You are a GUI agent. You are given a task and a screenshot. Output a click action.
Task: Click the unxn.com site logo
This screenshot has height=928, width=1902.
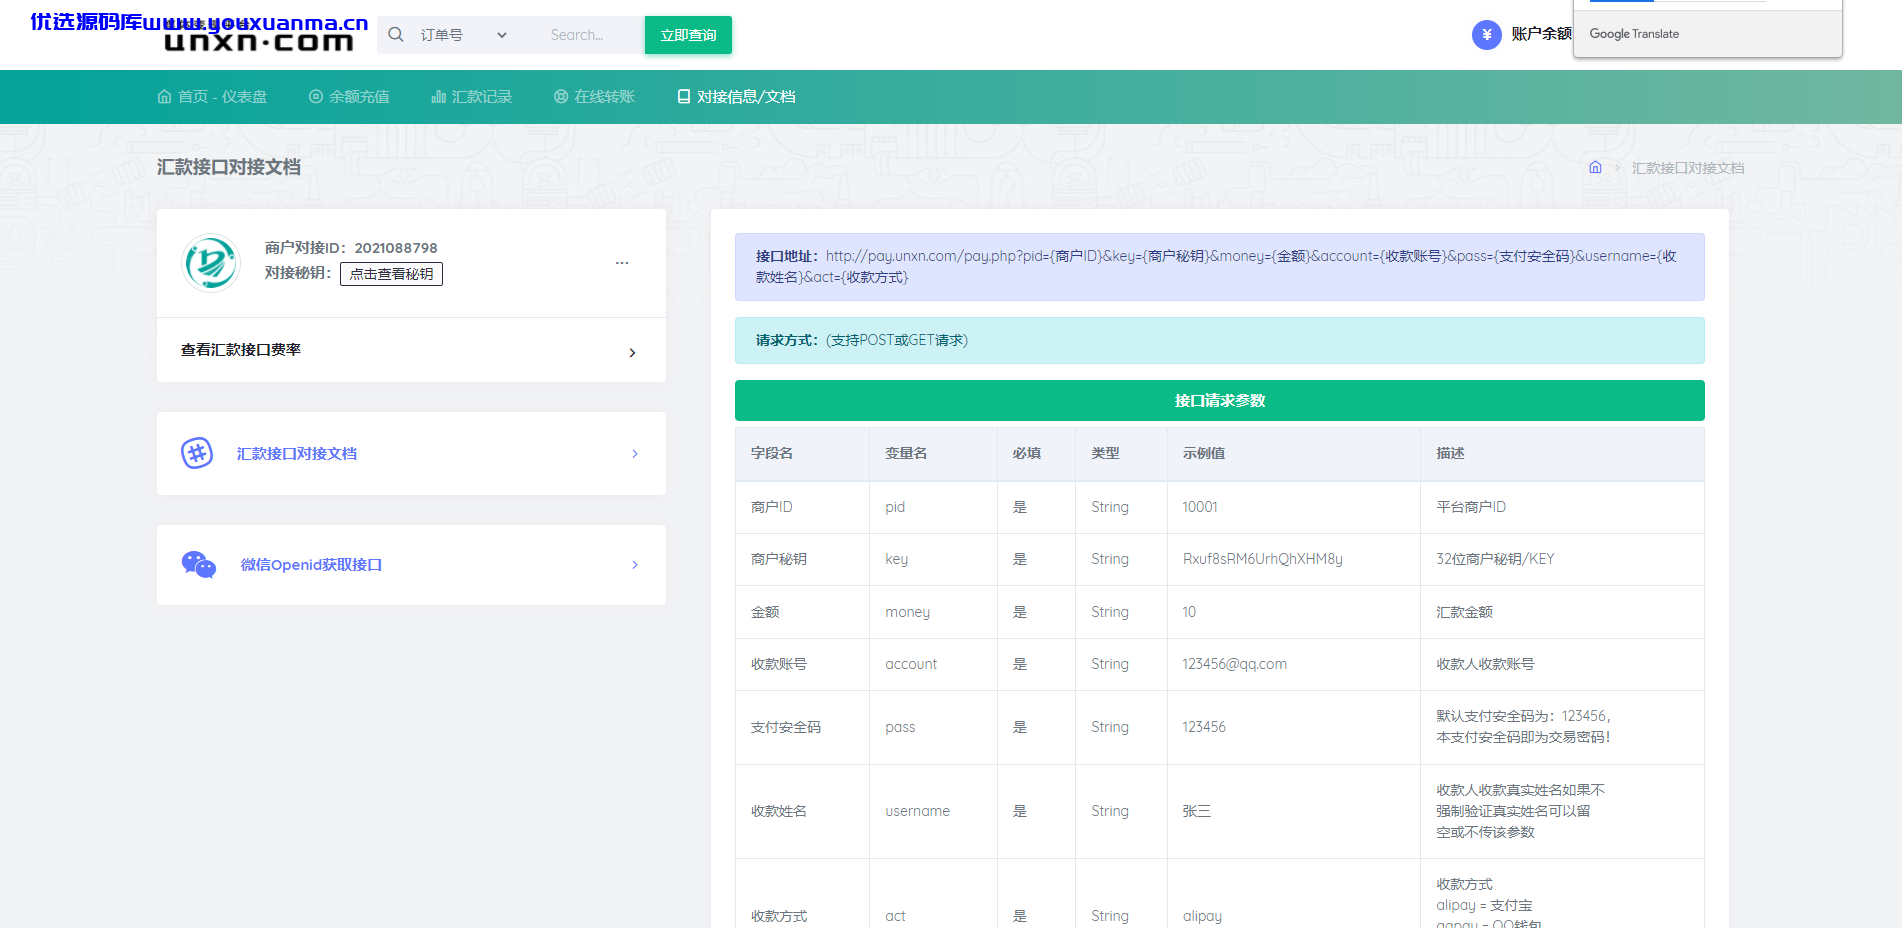258,41
